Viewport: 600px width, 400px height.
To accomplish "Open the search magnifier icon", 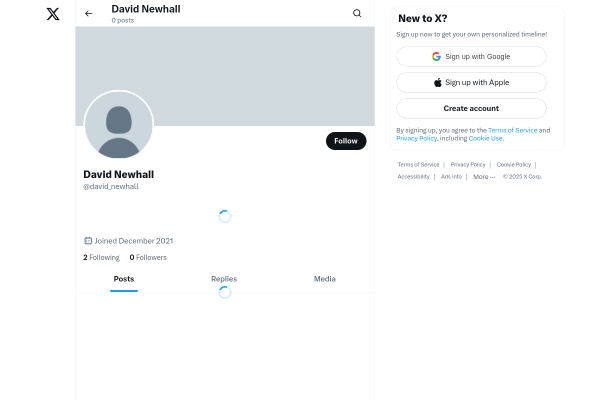I will (357, 13).
